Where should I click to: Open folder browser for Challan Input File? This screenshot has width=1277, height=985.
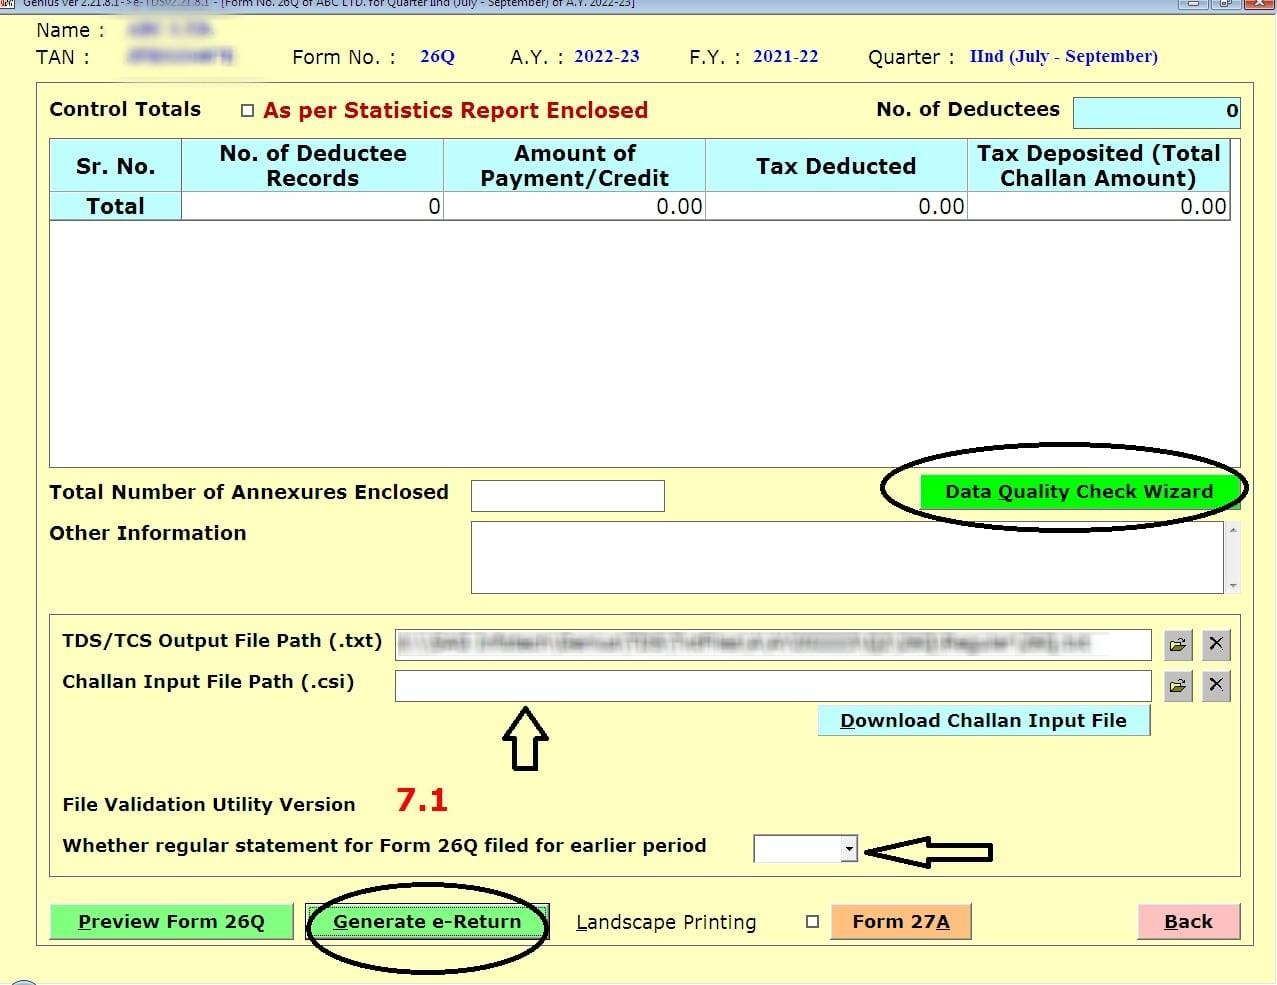click(1178, 685)
